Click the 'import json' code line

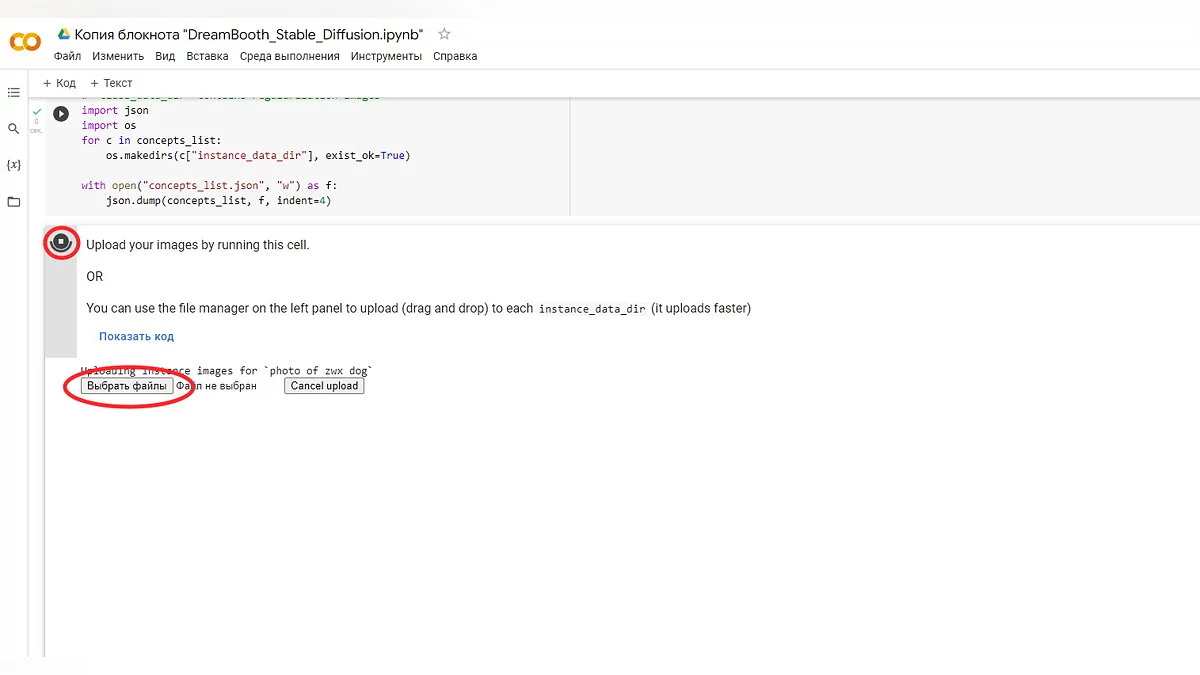pyautogui.click(x=115, y=111)
